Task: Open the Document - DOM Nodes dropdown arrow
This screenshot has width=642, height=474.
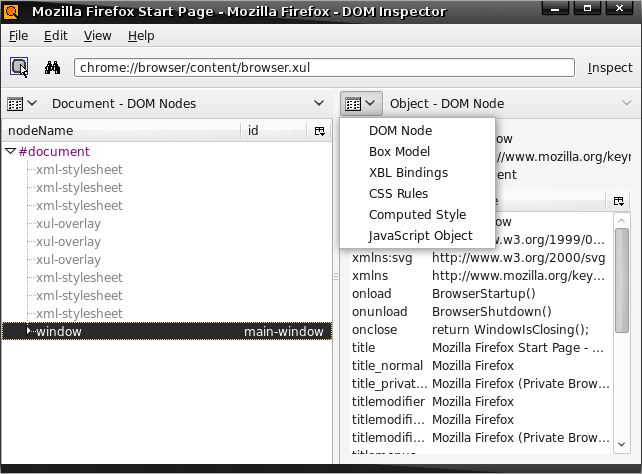Action: tap(319, 103)
